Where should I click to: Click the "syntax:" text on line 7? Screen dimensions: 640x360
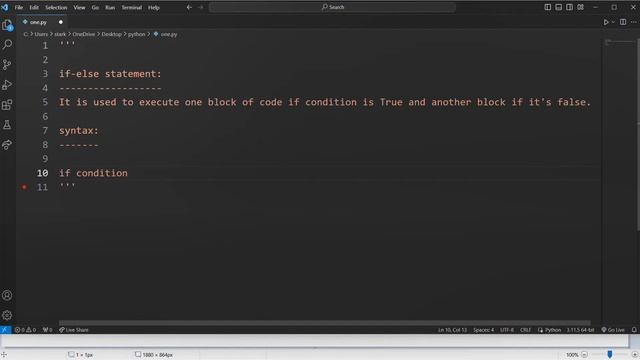tap(79, 131)
